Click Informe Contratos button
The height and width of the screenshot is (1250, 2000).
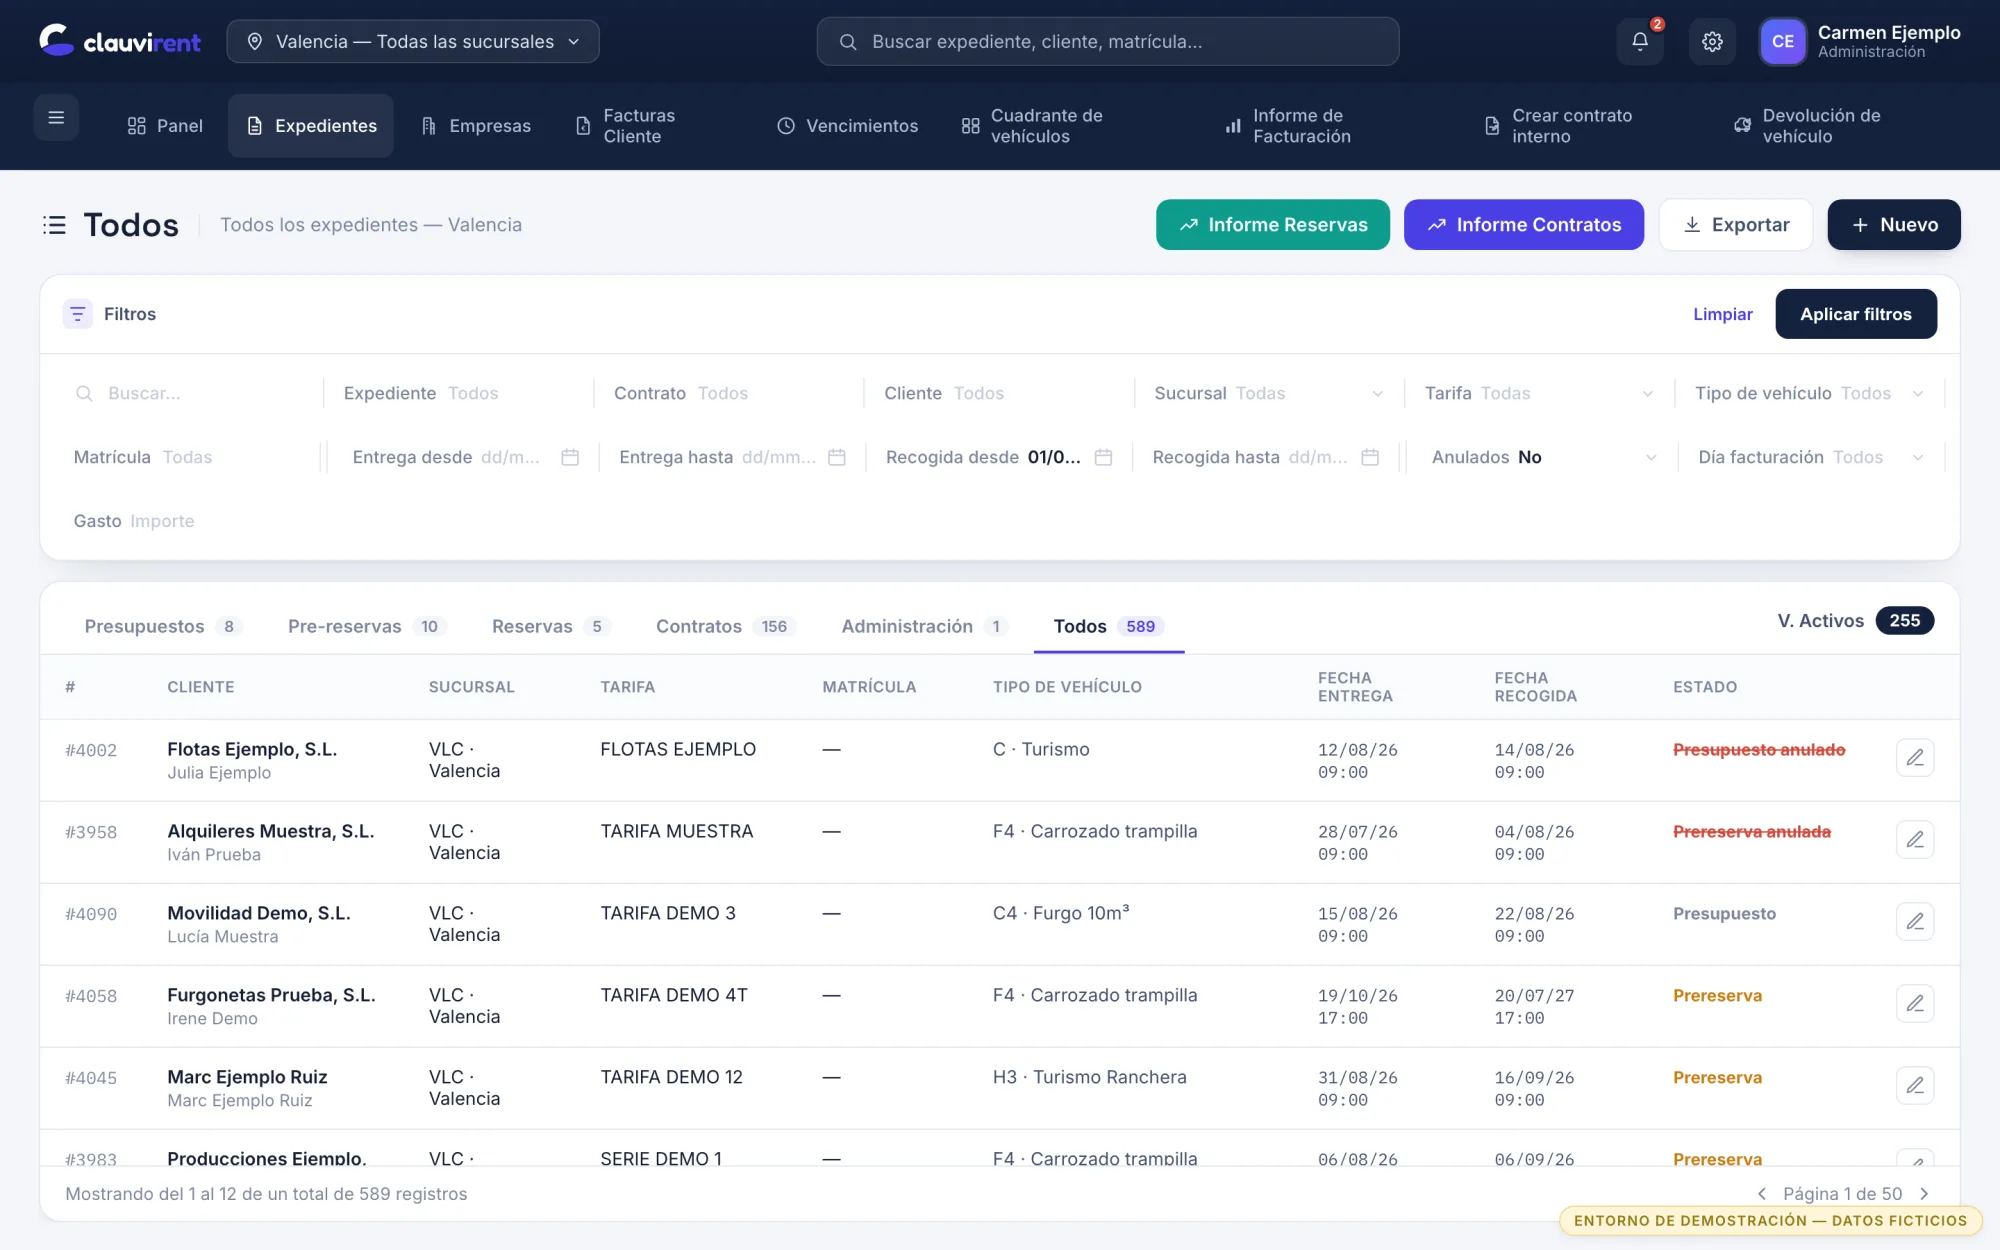(x=1524, y=225)
